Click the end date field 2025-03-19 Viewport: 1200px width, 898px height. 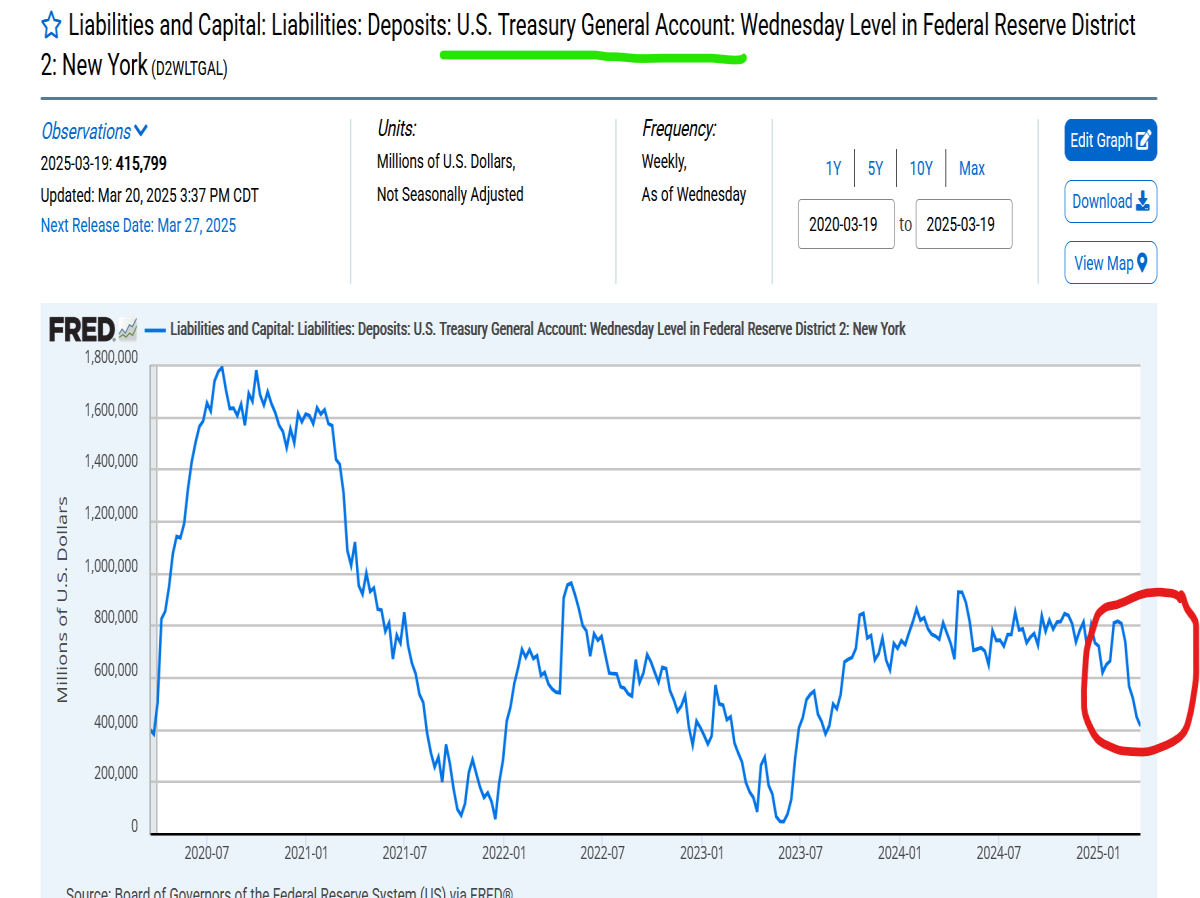[x=964, y=224]
